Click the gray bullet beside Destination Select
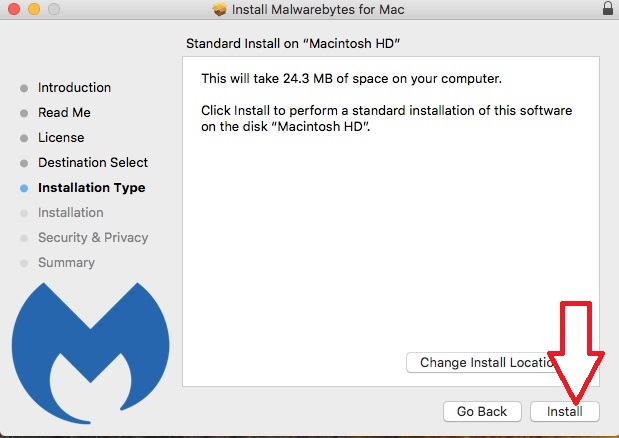This screenshot has height=438, width=619. pyautogui.click(x=24, y=163)
